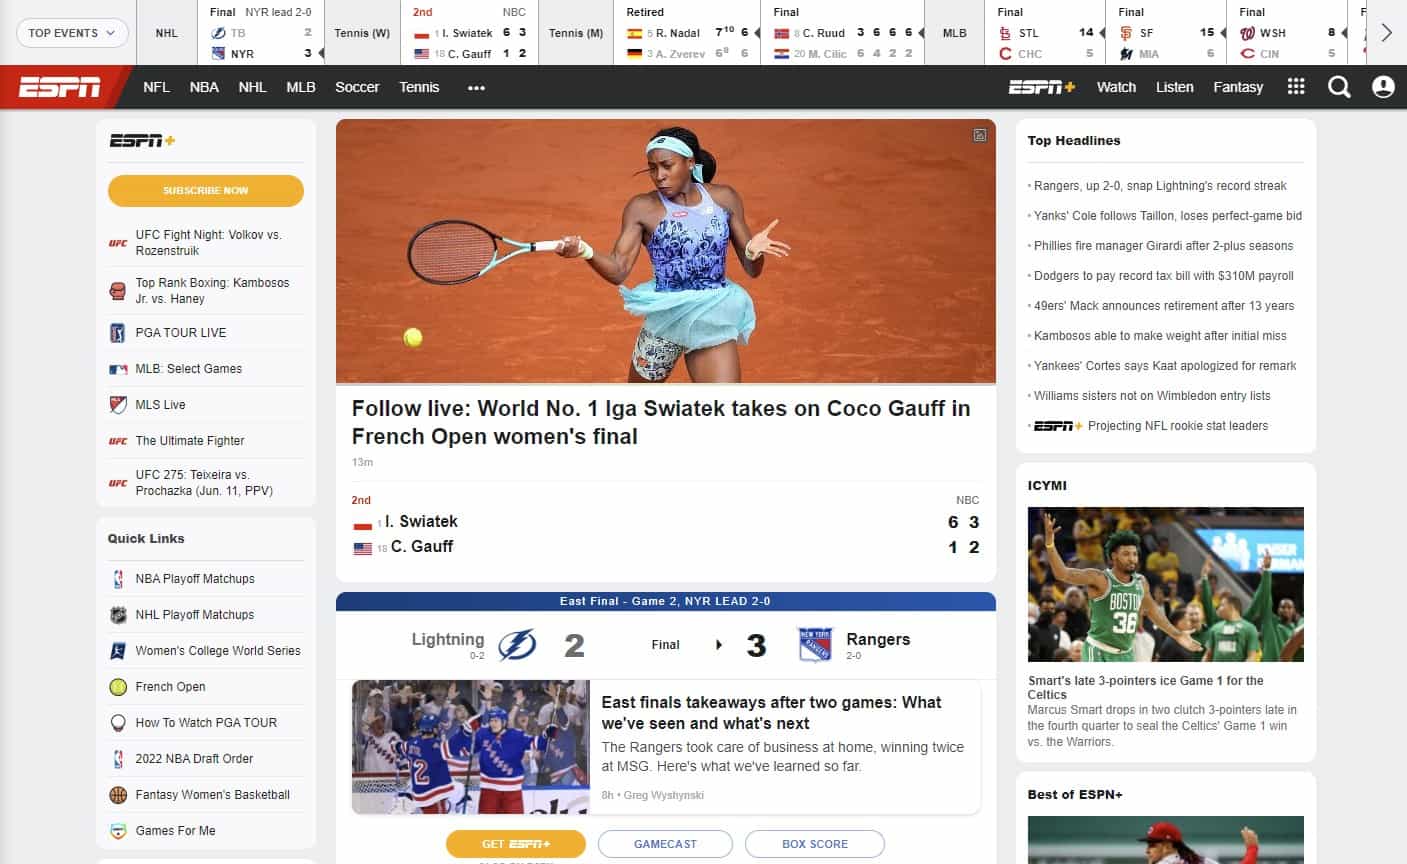This screenshot has width=1407, height=864.
Task: Click the basketball icon beside Fantasy Women's Basketball
Action: click(118, 795)
